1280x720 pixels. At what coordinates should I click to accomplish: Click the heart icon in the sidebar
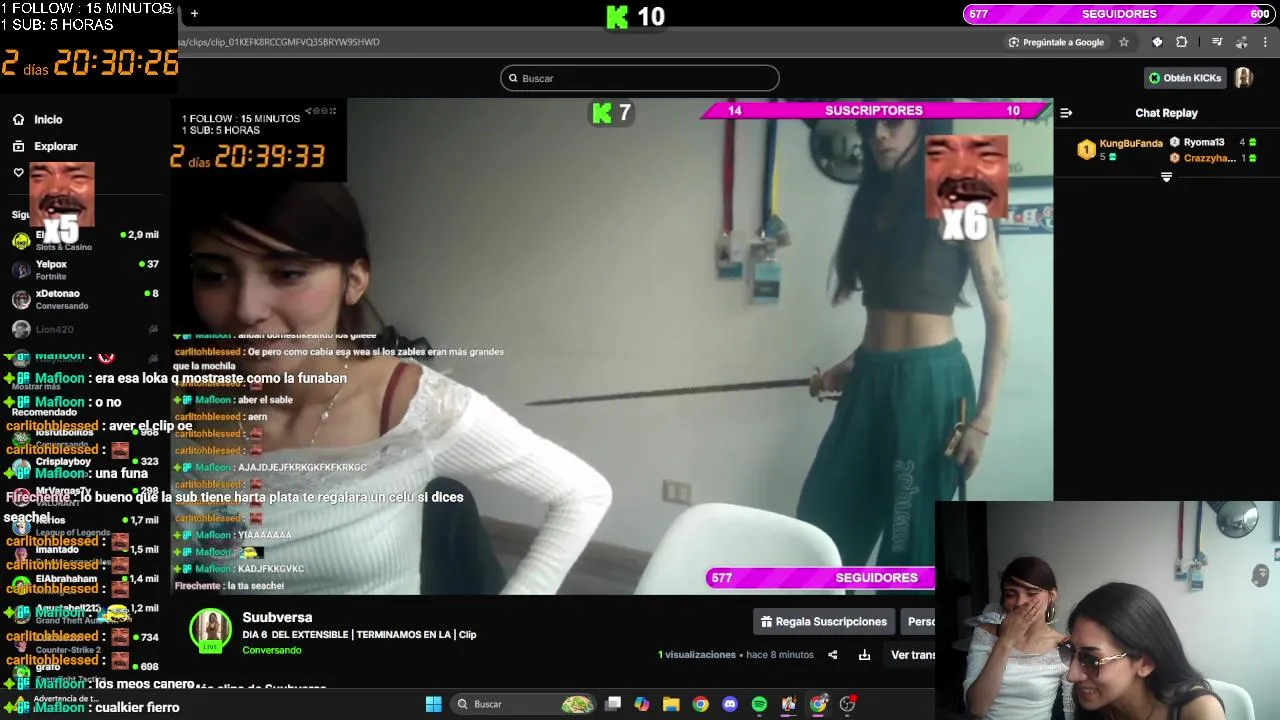[18, 173]
